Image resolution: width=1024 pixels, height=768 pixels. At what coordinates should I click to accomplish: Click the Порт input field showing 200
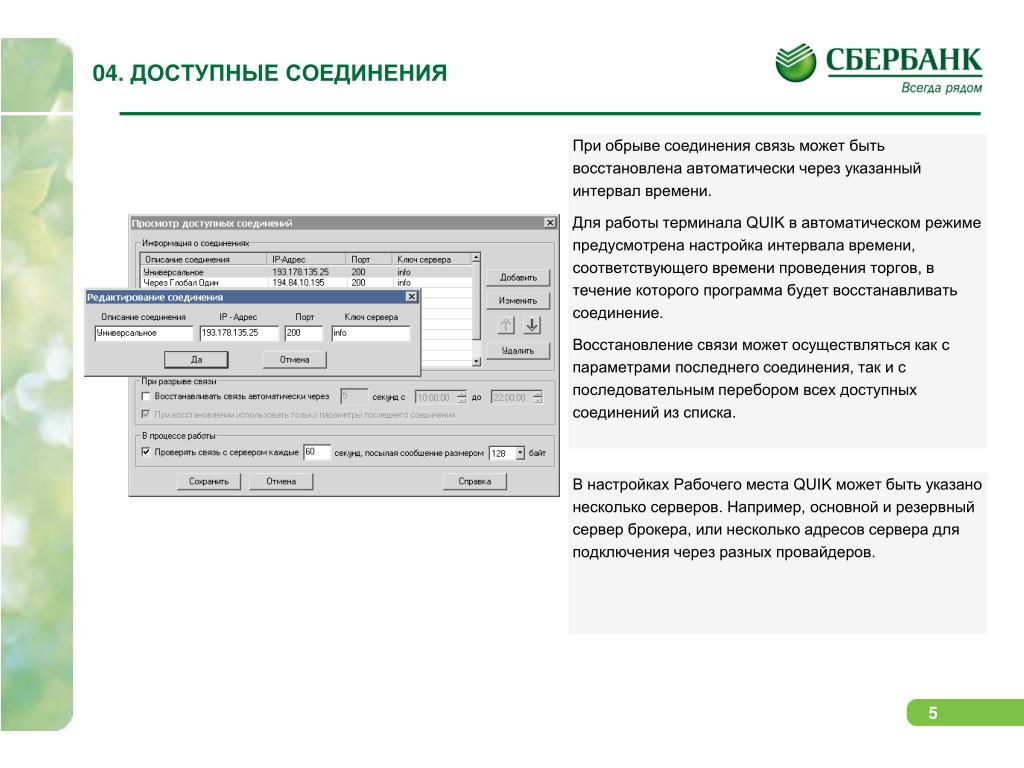[x=304, y=333]
